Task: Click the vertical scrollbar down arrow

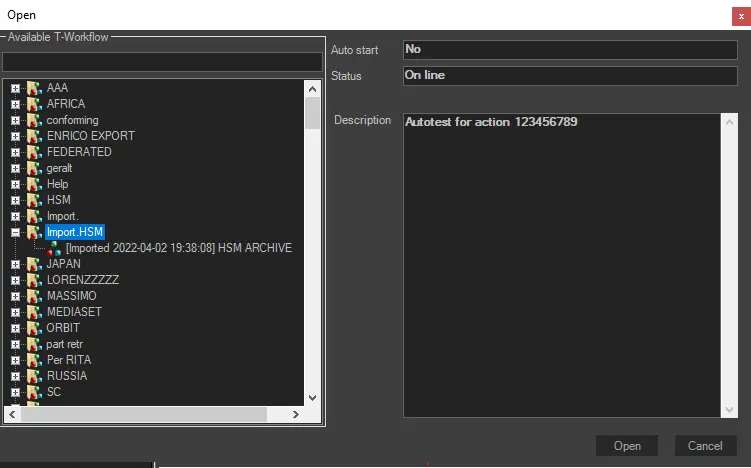Action: pos(312,397)
